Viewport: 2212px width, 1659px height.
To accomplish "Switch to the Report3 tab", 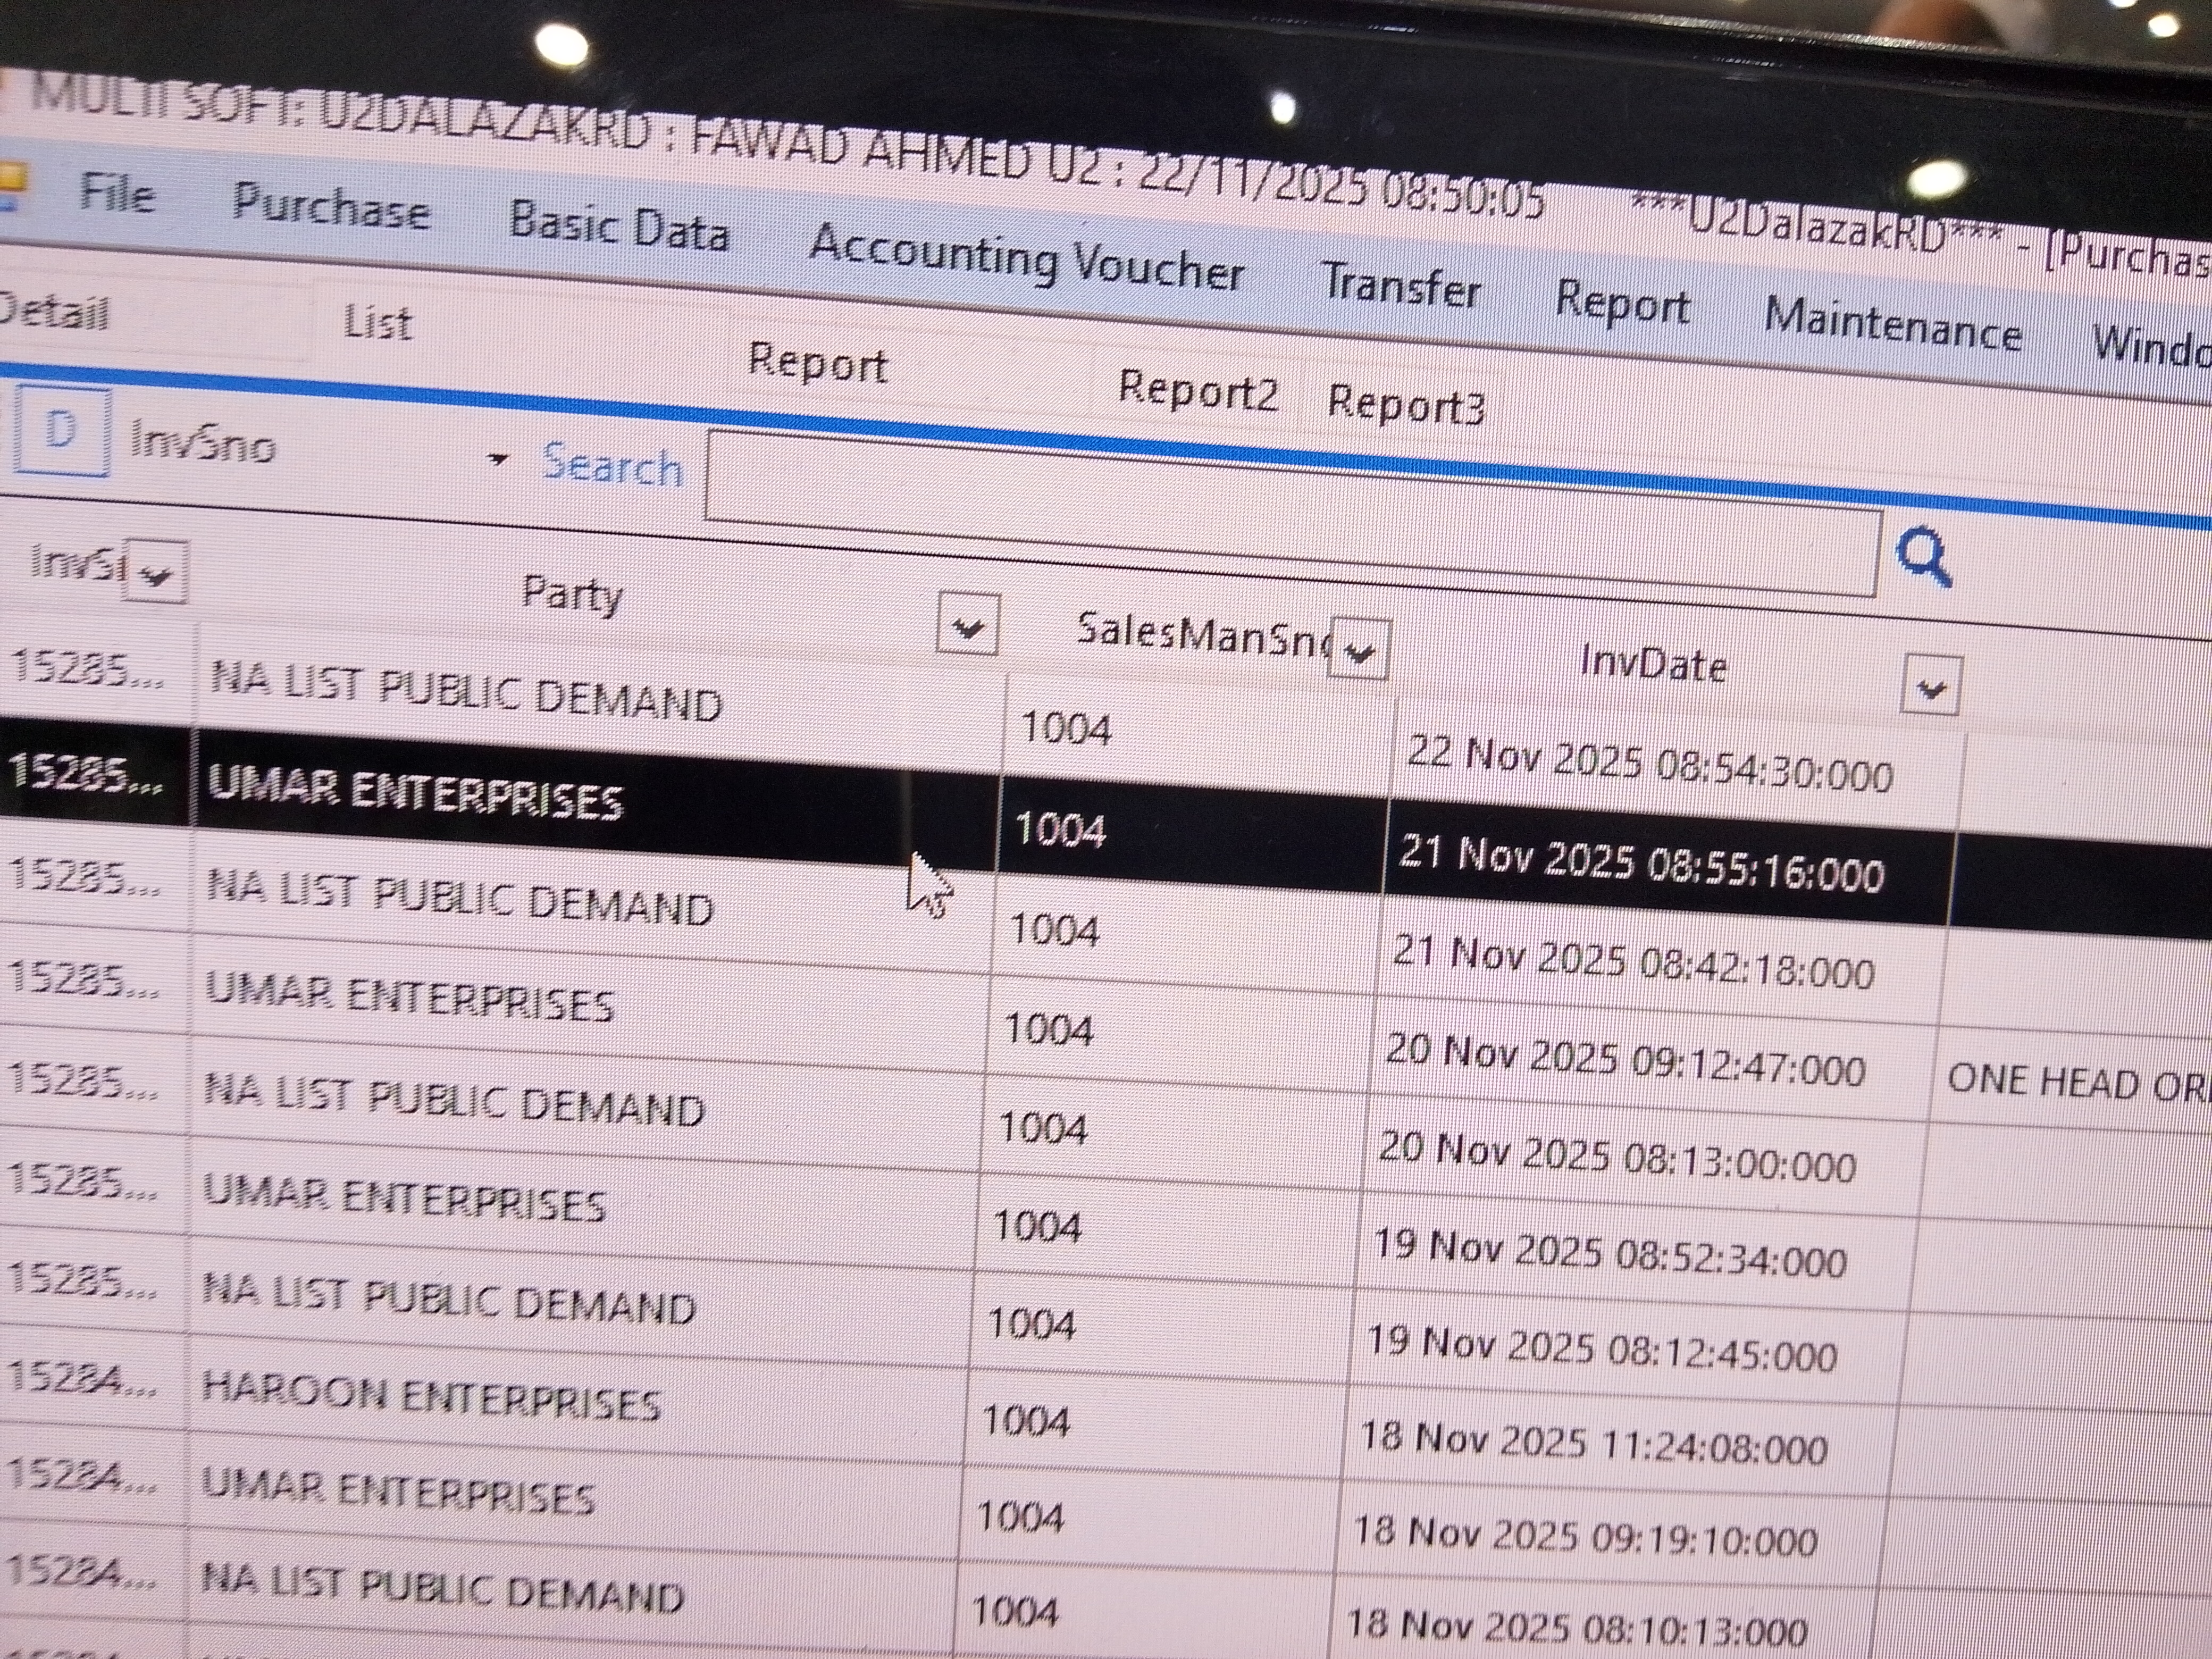I will (x=1405, y=405).
